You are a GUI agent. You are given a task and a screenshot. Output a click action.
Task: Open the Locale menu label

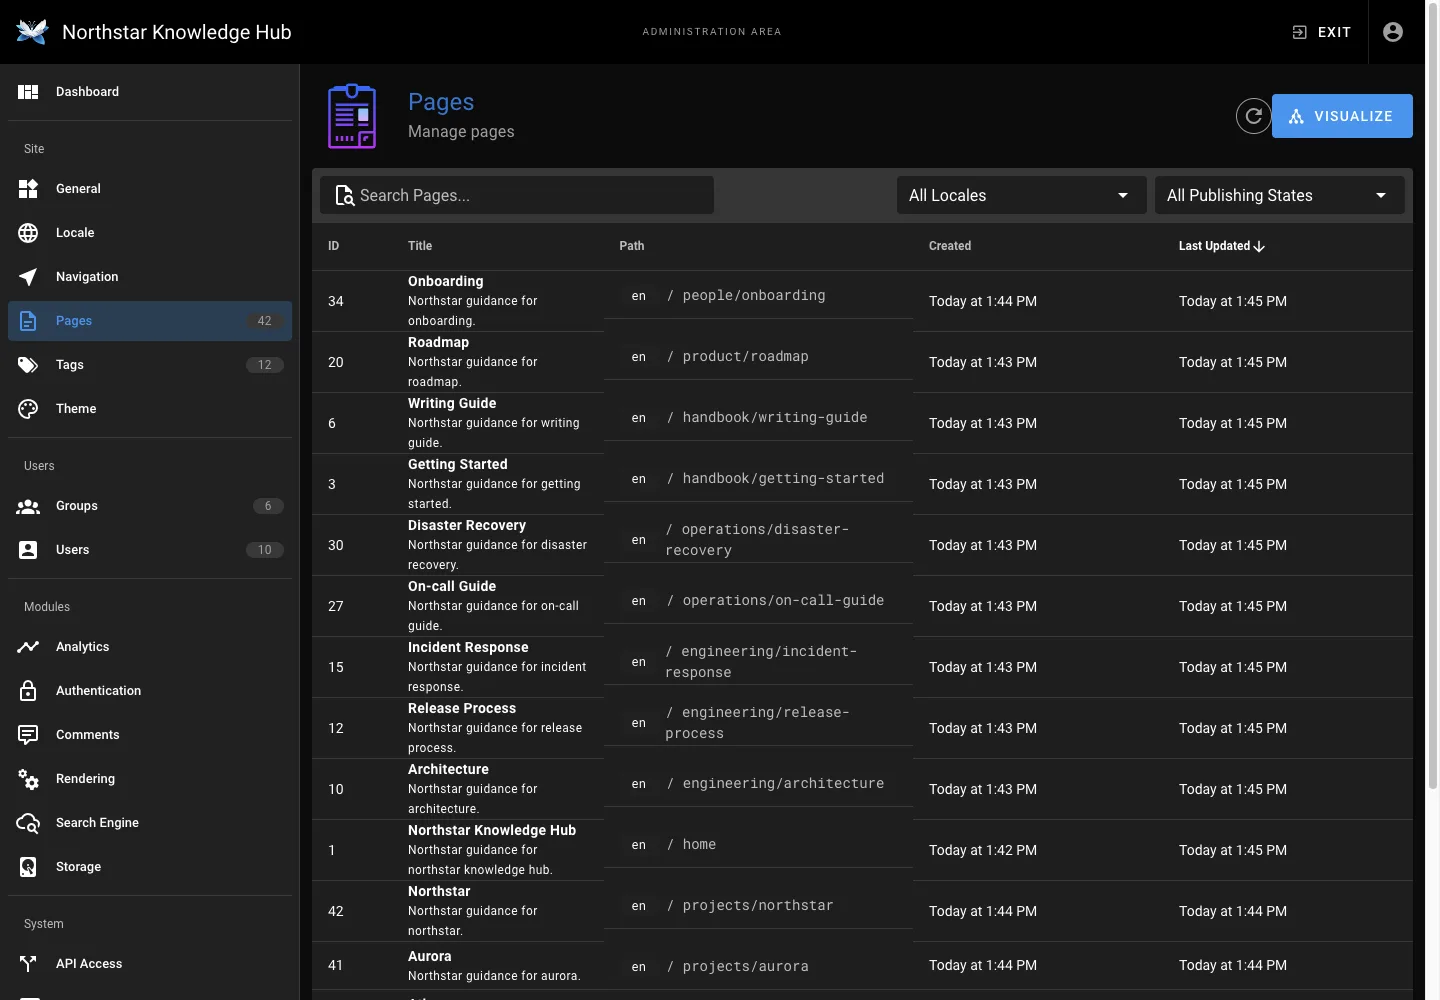pyautogui.click(x=75, y=233)
